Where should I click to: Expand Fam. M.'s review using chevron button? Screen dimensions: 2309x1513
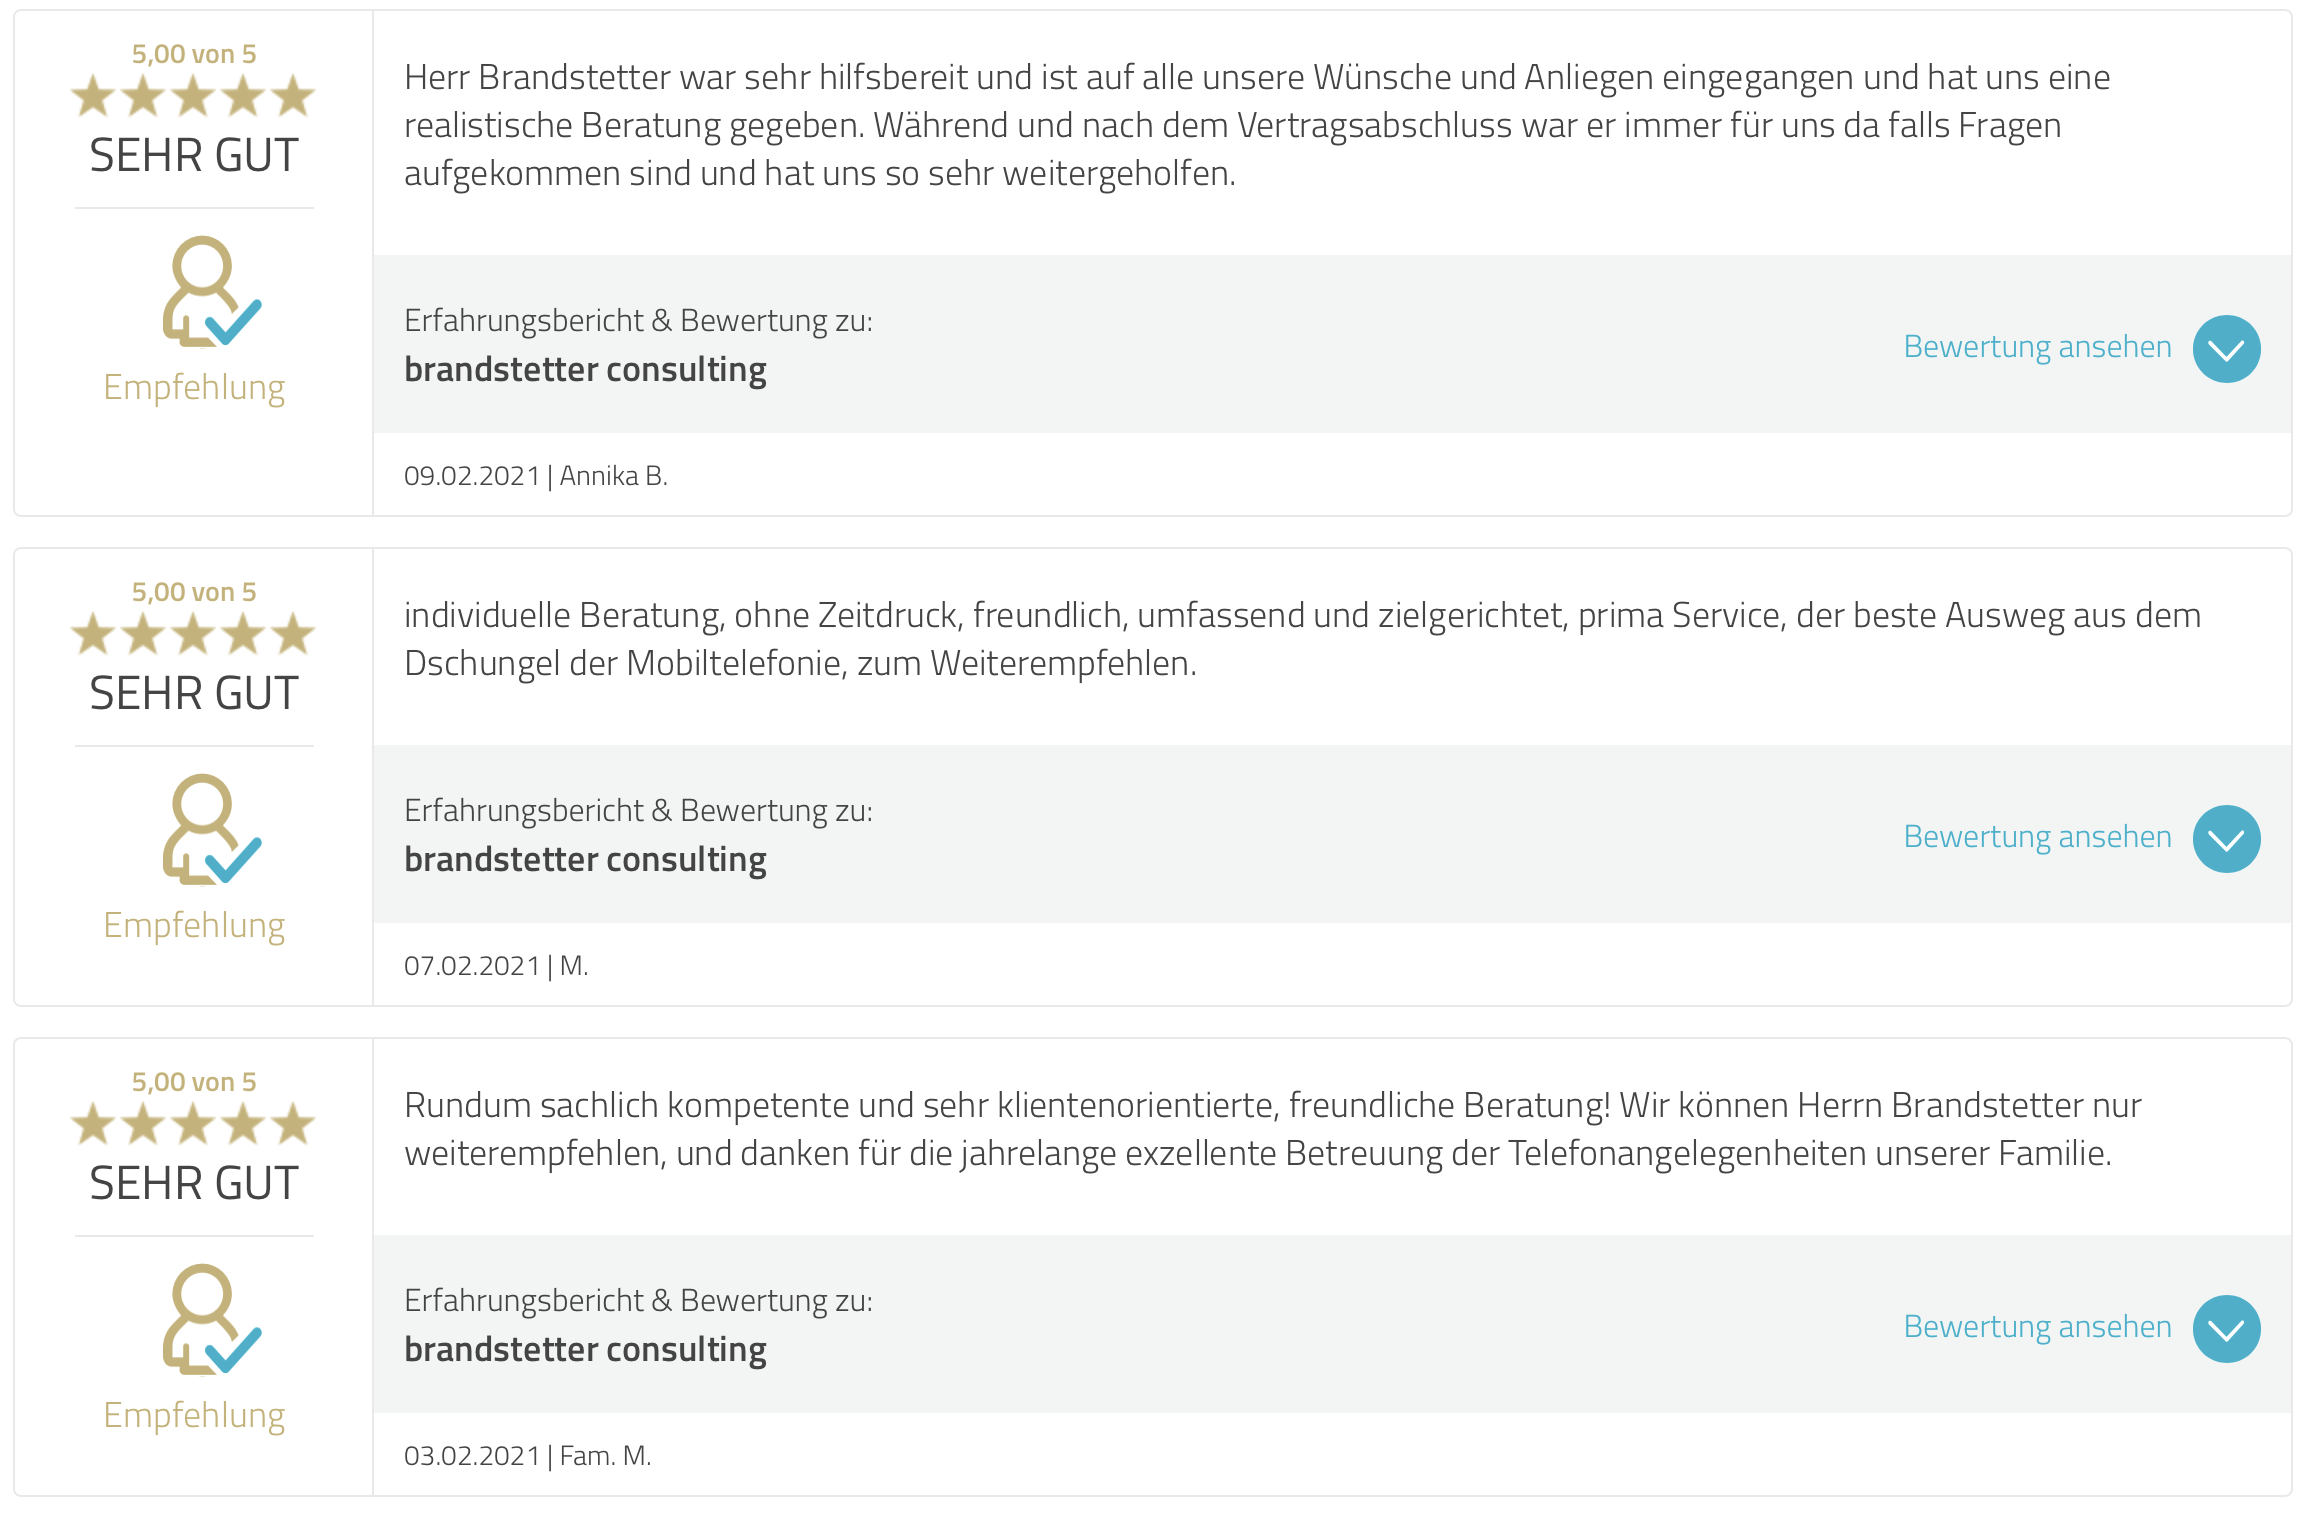pyautogui.click(x=2226, y=1328)
